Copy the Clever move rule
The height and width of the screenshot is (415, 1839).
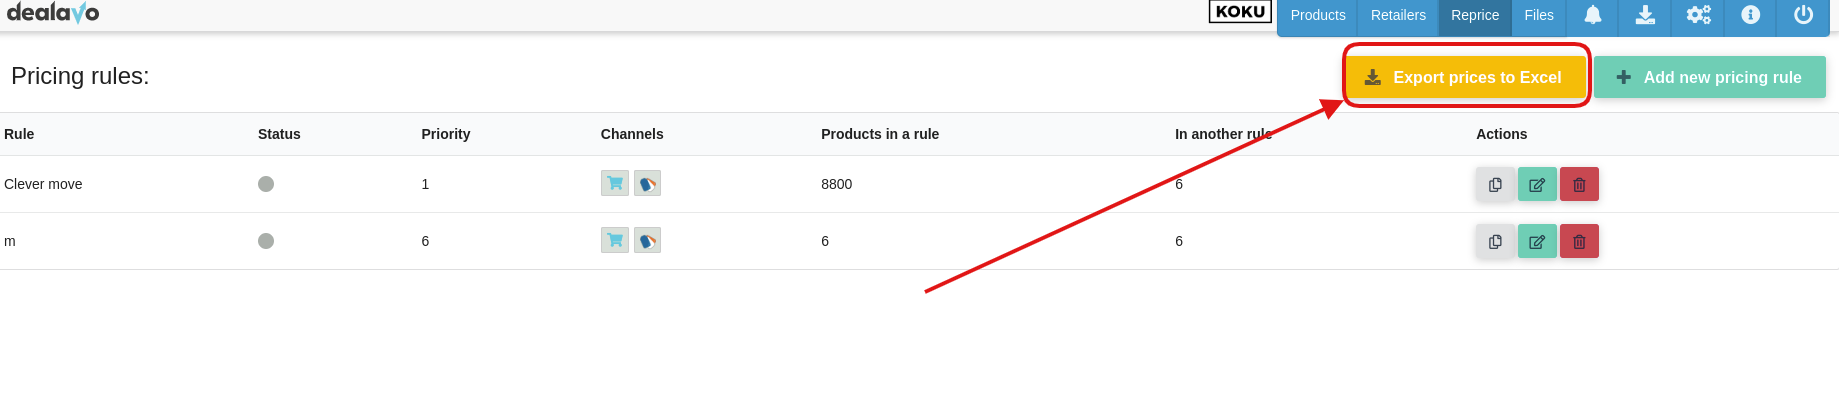point(1495,184)
